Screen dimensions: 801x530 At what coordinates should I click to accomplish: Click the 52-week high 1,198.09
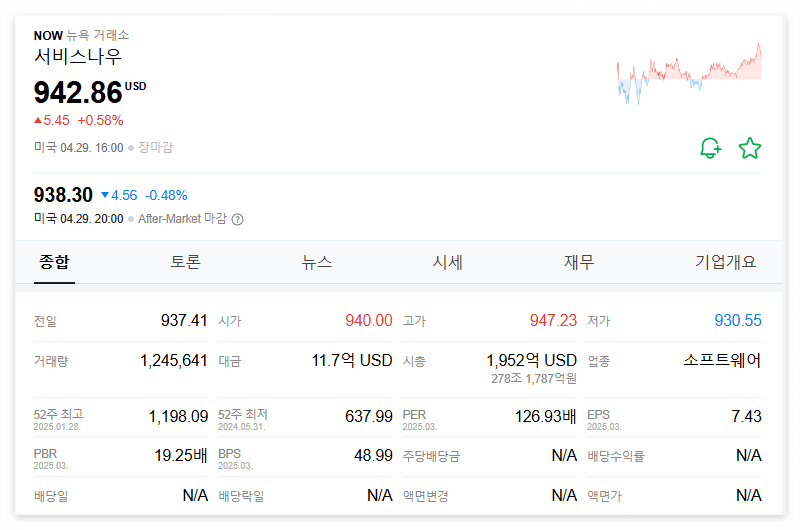178,417
